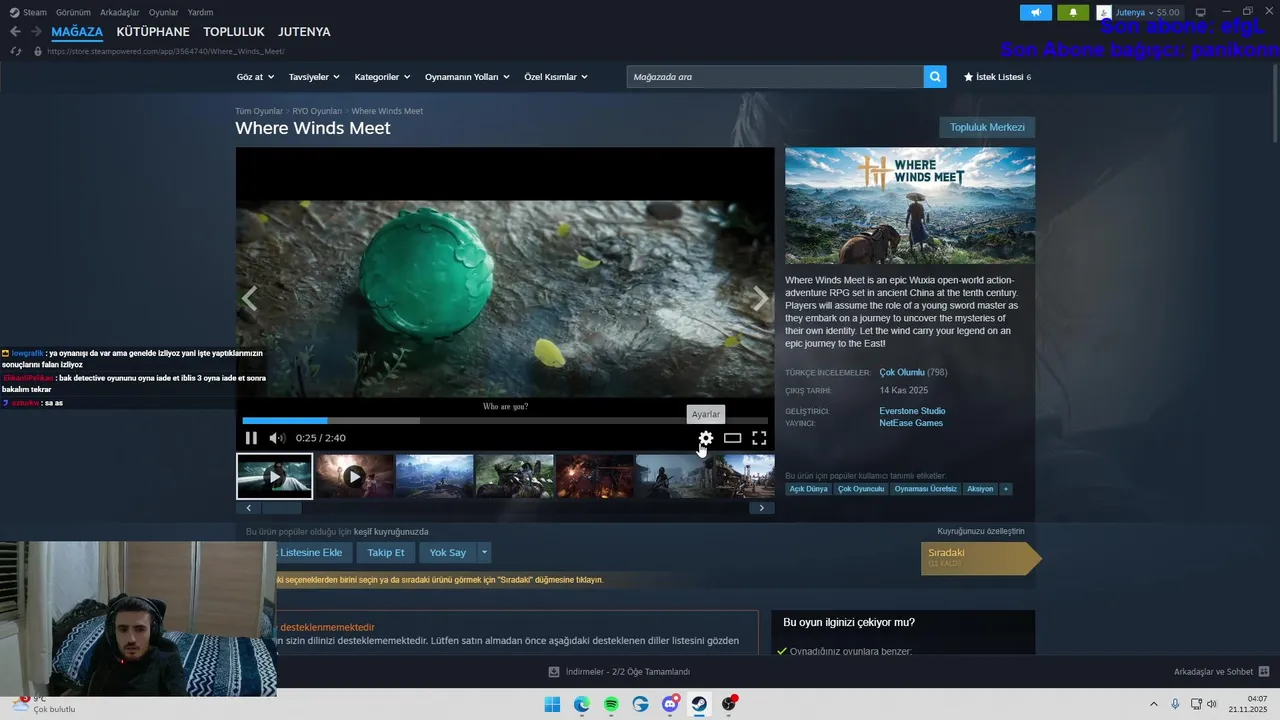Viewport: 1280px width, 720px height.
Task: Enter fullscreen video mode
Action: [759, 438]
